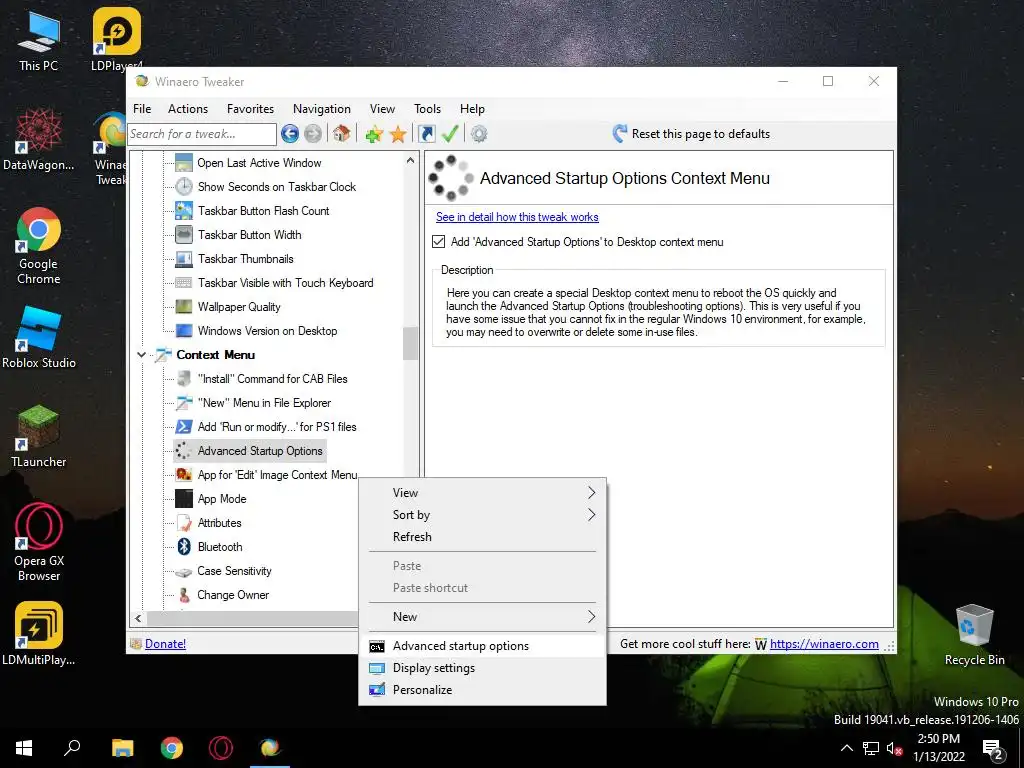Click the muted volume tray icon

click(x=894, y=748)
